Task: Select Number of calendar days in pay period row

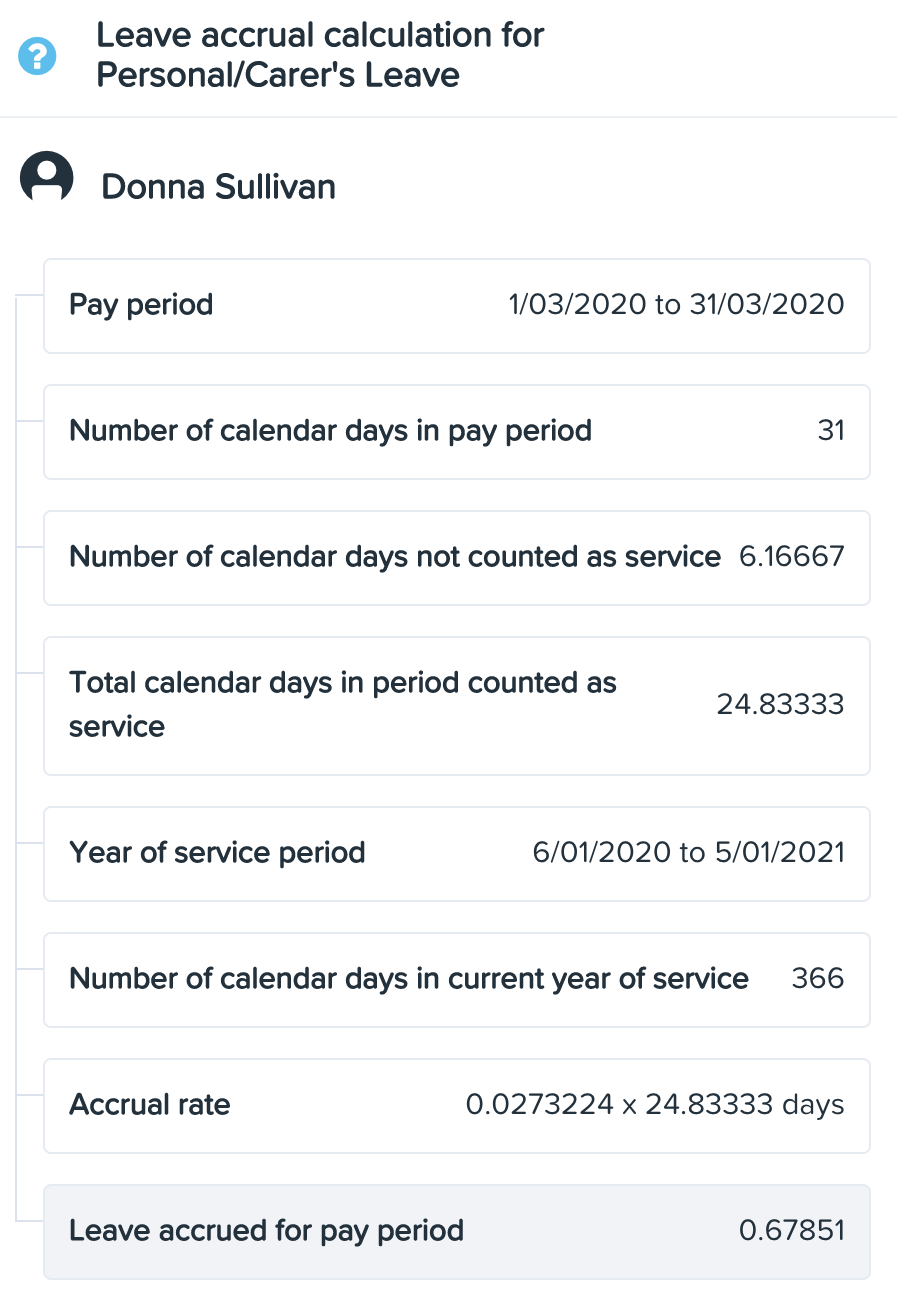Action: 457,432
